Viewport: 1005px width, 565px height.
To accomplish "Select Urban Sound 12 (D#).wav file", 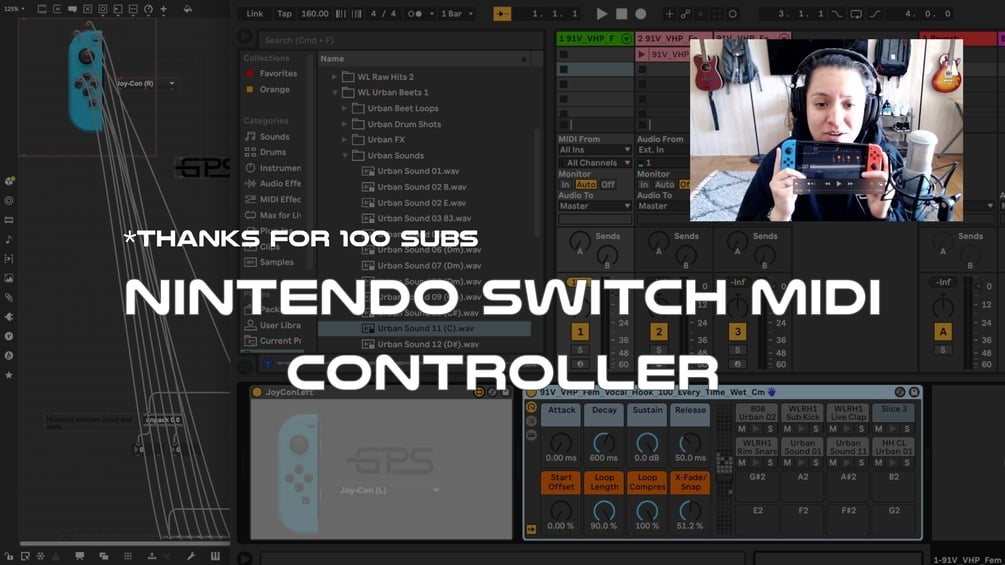I will 420,345.
